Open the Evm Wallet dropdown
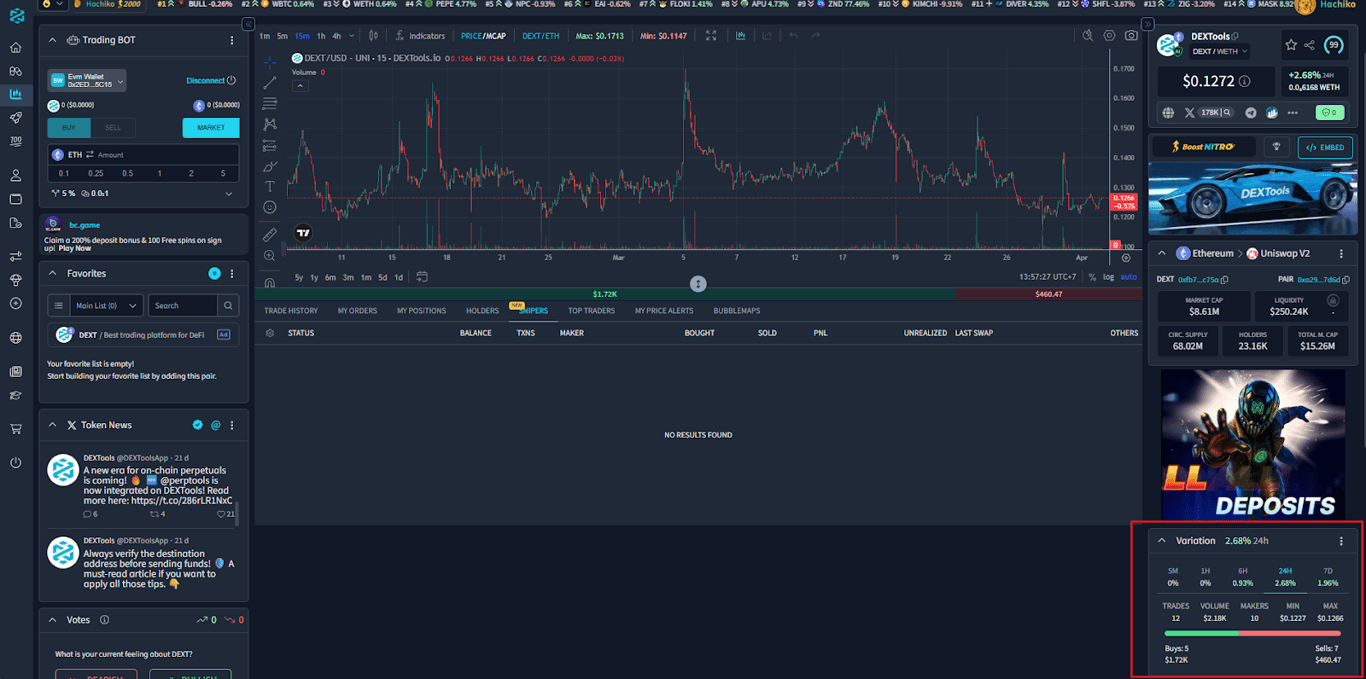The width and height of the screenshot is (1366, 679). point(87,81)
